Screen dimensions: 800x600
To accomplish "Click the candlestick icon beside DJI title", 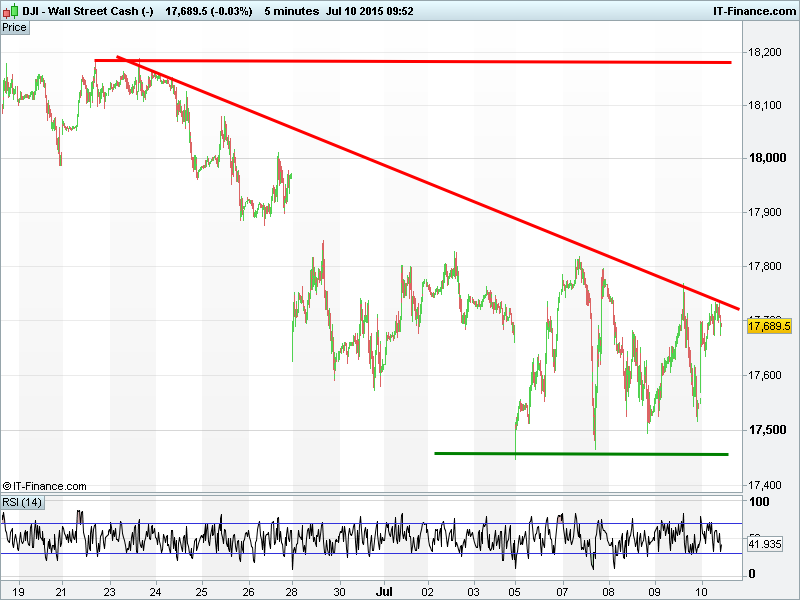I will coord(11,10).
